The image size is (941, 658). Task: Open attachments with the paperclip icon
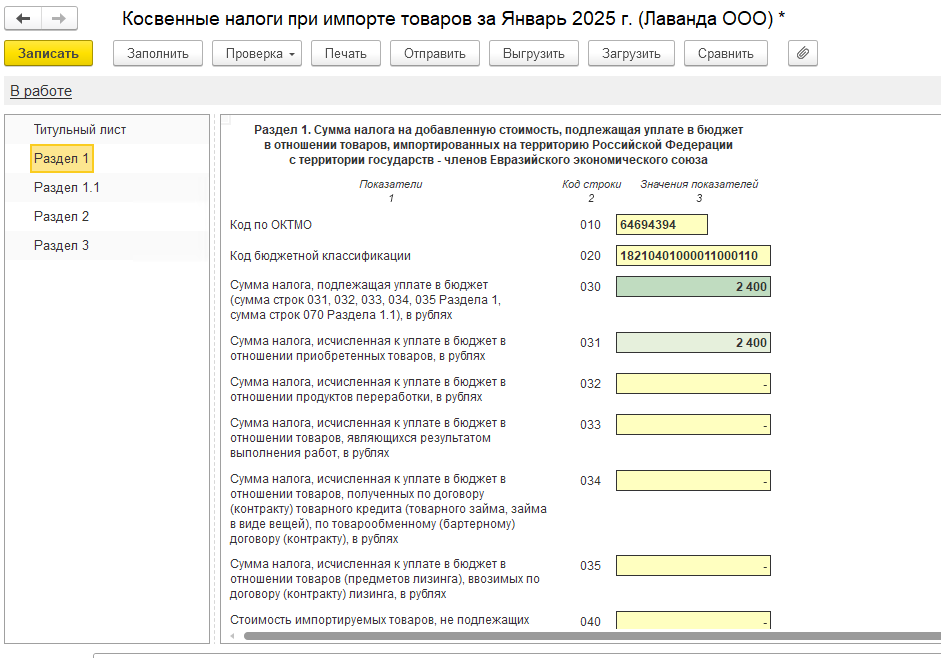pos(802,53)
